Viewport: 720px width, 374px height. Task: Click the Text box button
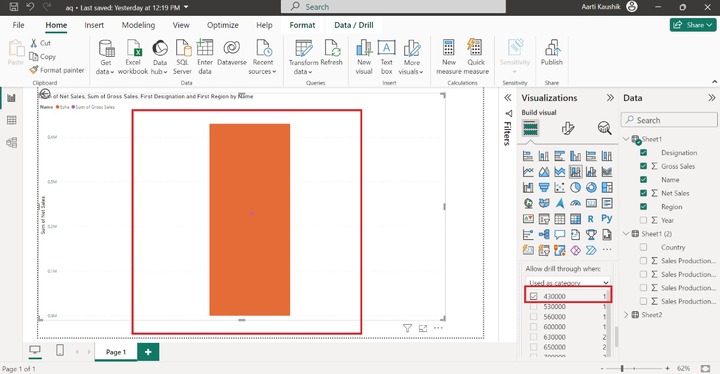[x=387, y=57]
